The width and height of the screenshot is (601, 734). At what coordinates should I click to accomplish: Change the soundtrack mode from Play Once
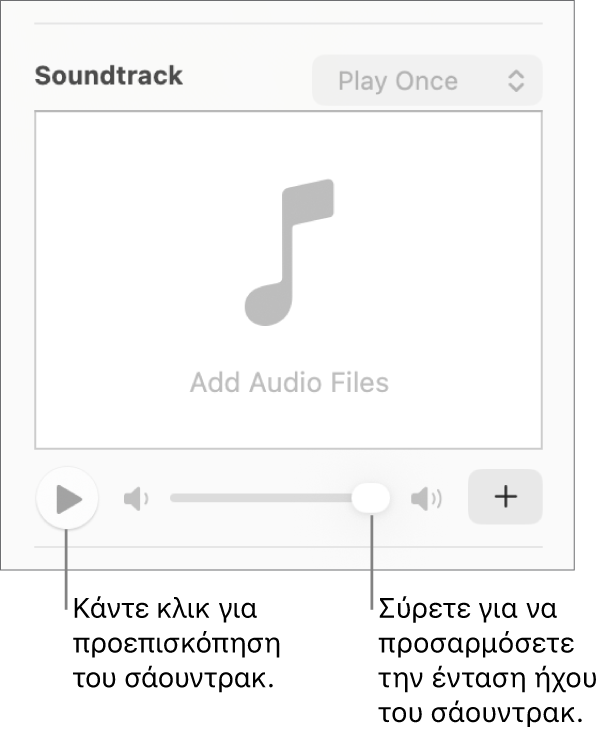pos(427,81)
